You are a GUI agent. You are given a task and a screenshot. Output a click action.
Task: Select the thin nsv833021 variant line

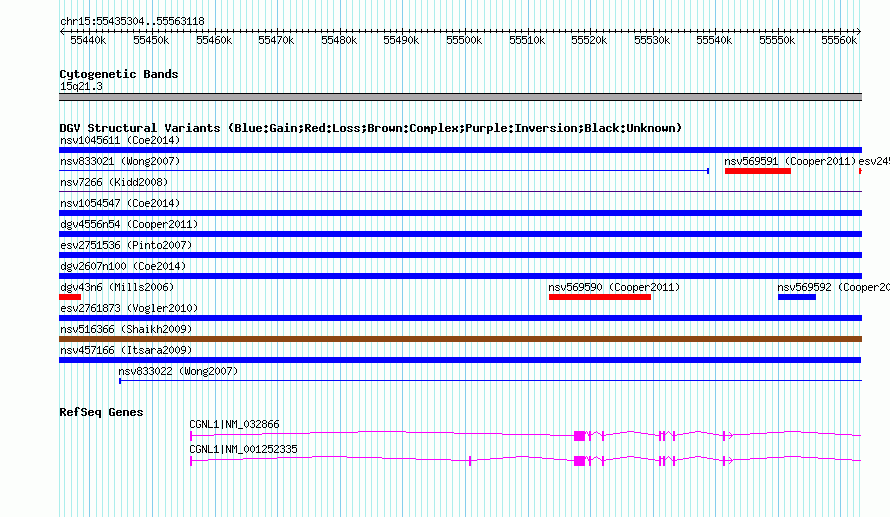tap(384, 170)
